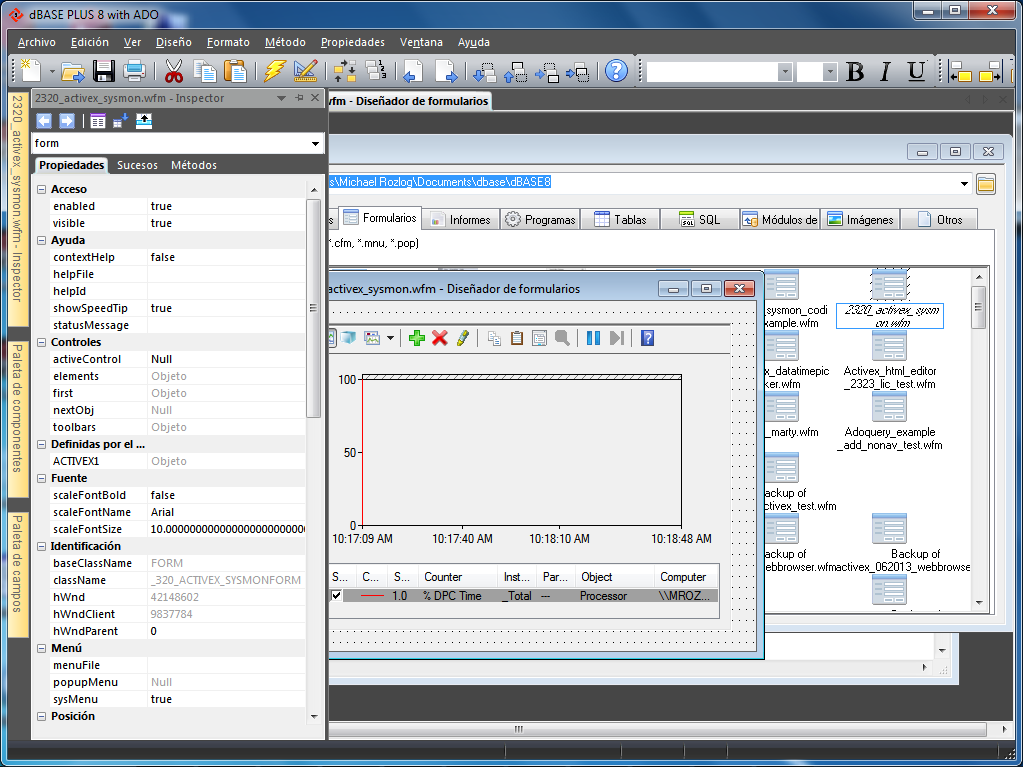This screenshot has height=767, width=1023.
Task: Click the New file icon in main toolbar
Action: (31, 70)
